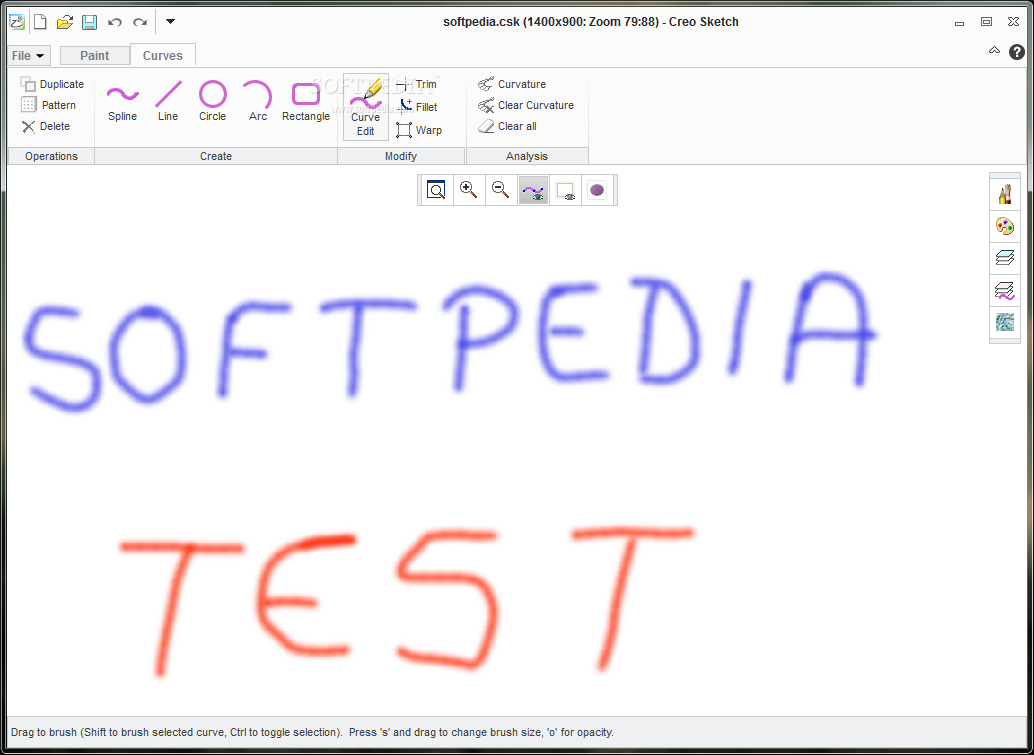1034x755 pixels.
Task: Select the Circle tool
Action: click(x=212, y=100)
